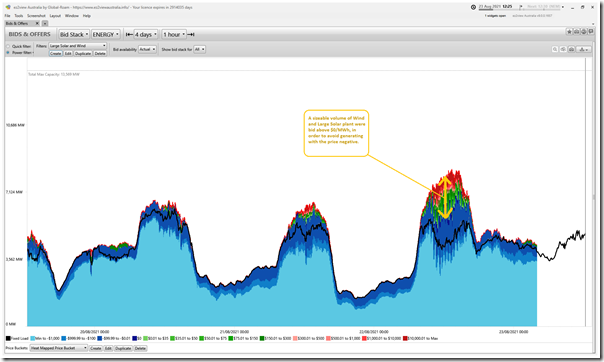
Task: Click the -$999.99 to -$100 legend swatch
Action: pyautogui.click(x=64, y=339)
